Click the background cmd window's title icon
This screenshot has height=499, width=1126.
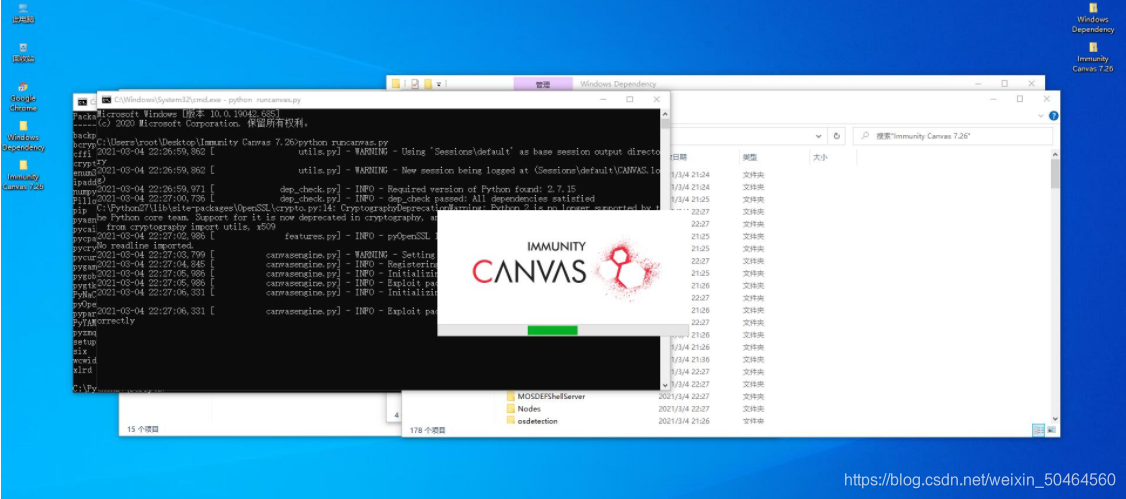(82, 102)
